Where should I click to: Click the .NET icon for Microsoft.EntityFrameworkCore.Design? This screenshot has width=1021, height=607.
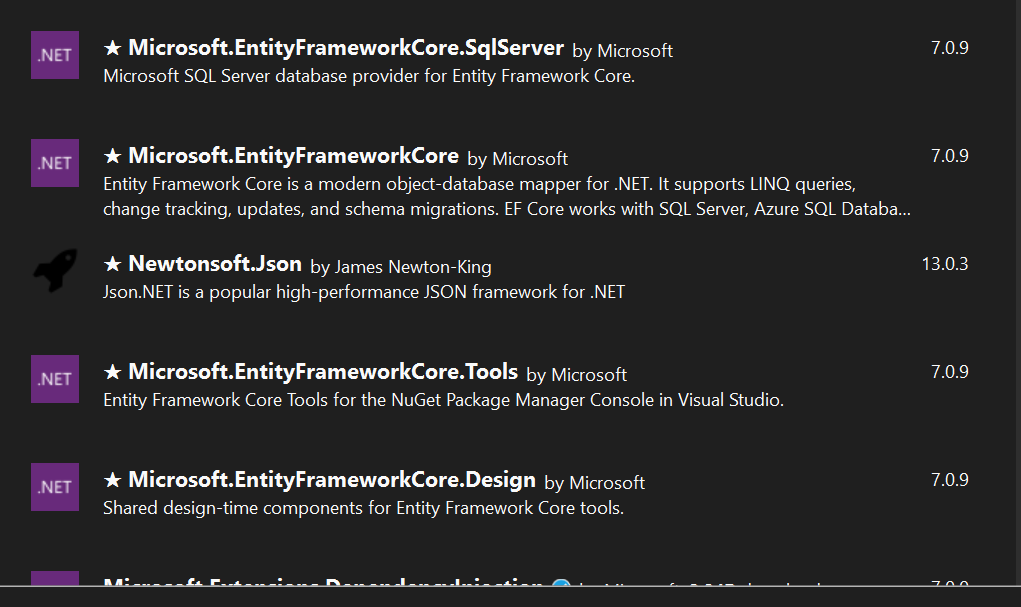pyautogui.click(x=55, y=487)
